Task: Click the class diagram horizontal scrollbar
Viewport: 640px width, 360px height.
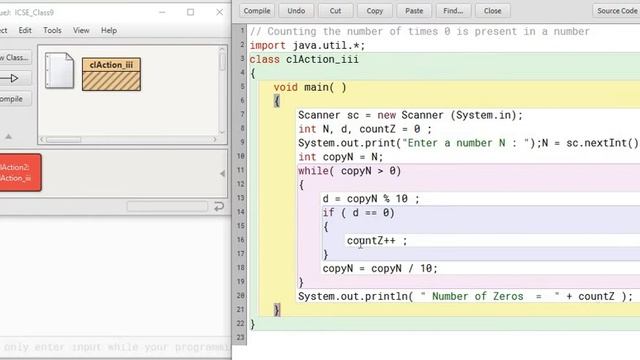Action: coord(129,140)
